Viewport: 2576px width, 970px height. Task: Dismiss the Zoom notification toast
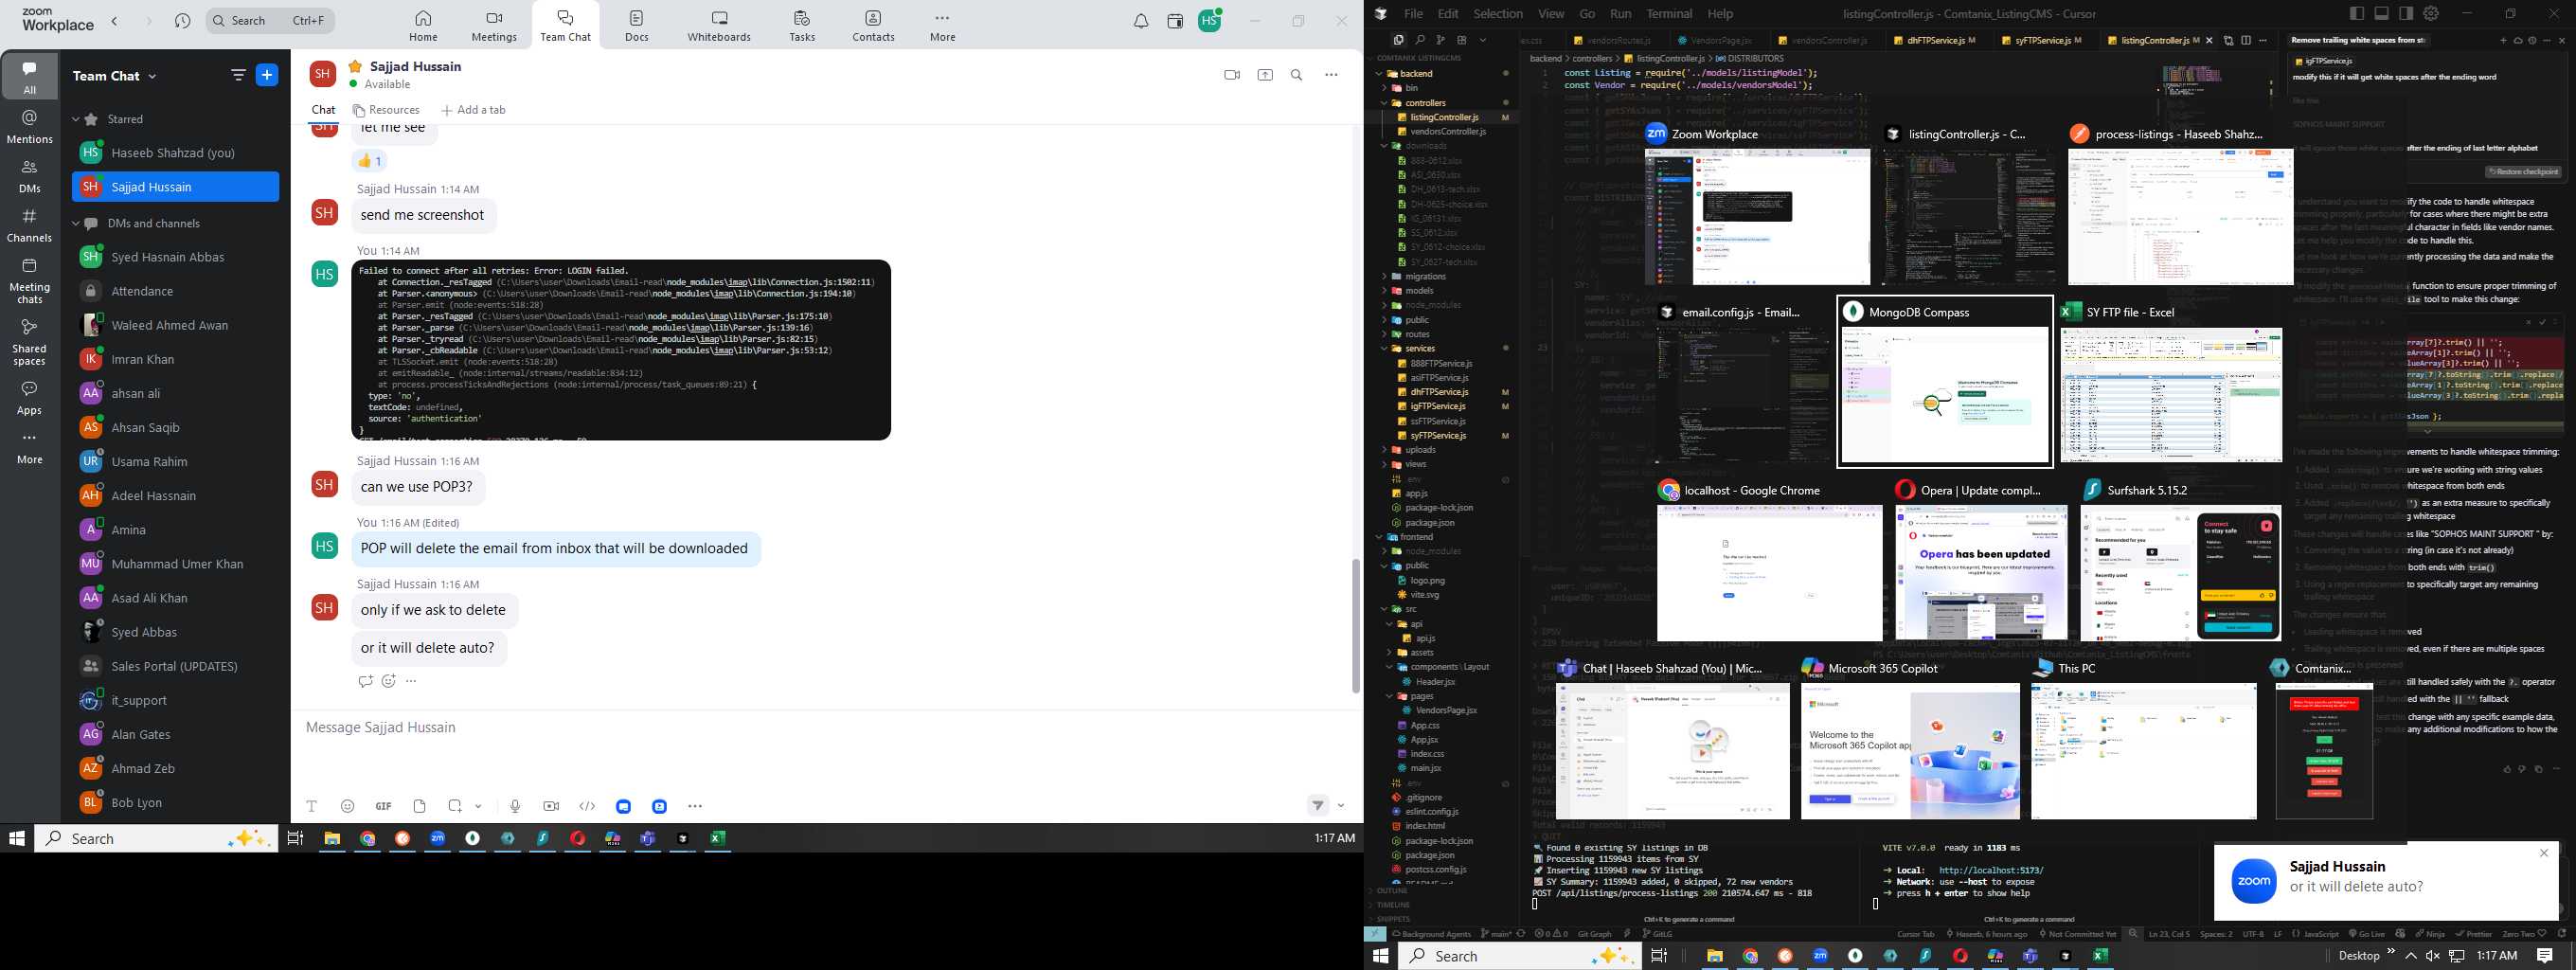[x=2544, y=853]
